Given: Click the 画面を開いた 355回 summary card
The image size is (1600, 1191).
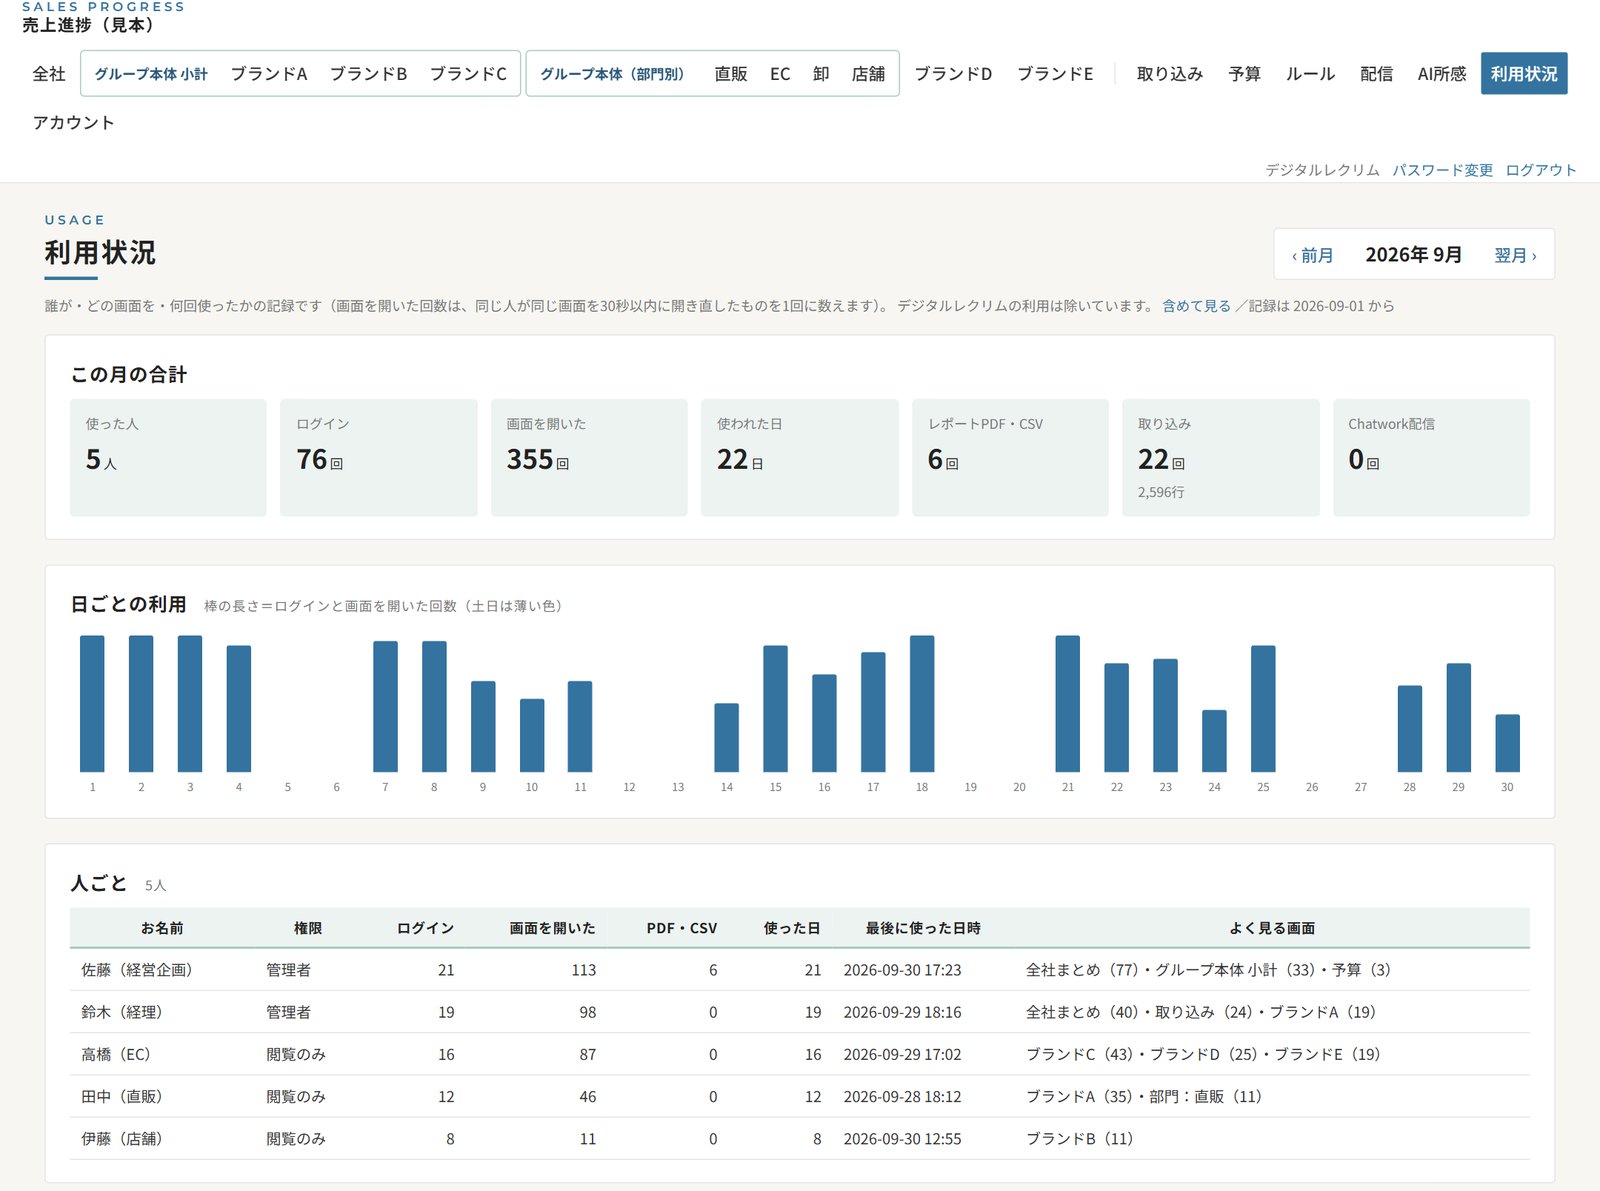Looking at the screenshot, I should (x=589, y=457).
